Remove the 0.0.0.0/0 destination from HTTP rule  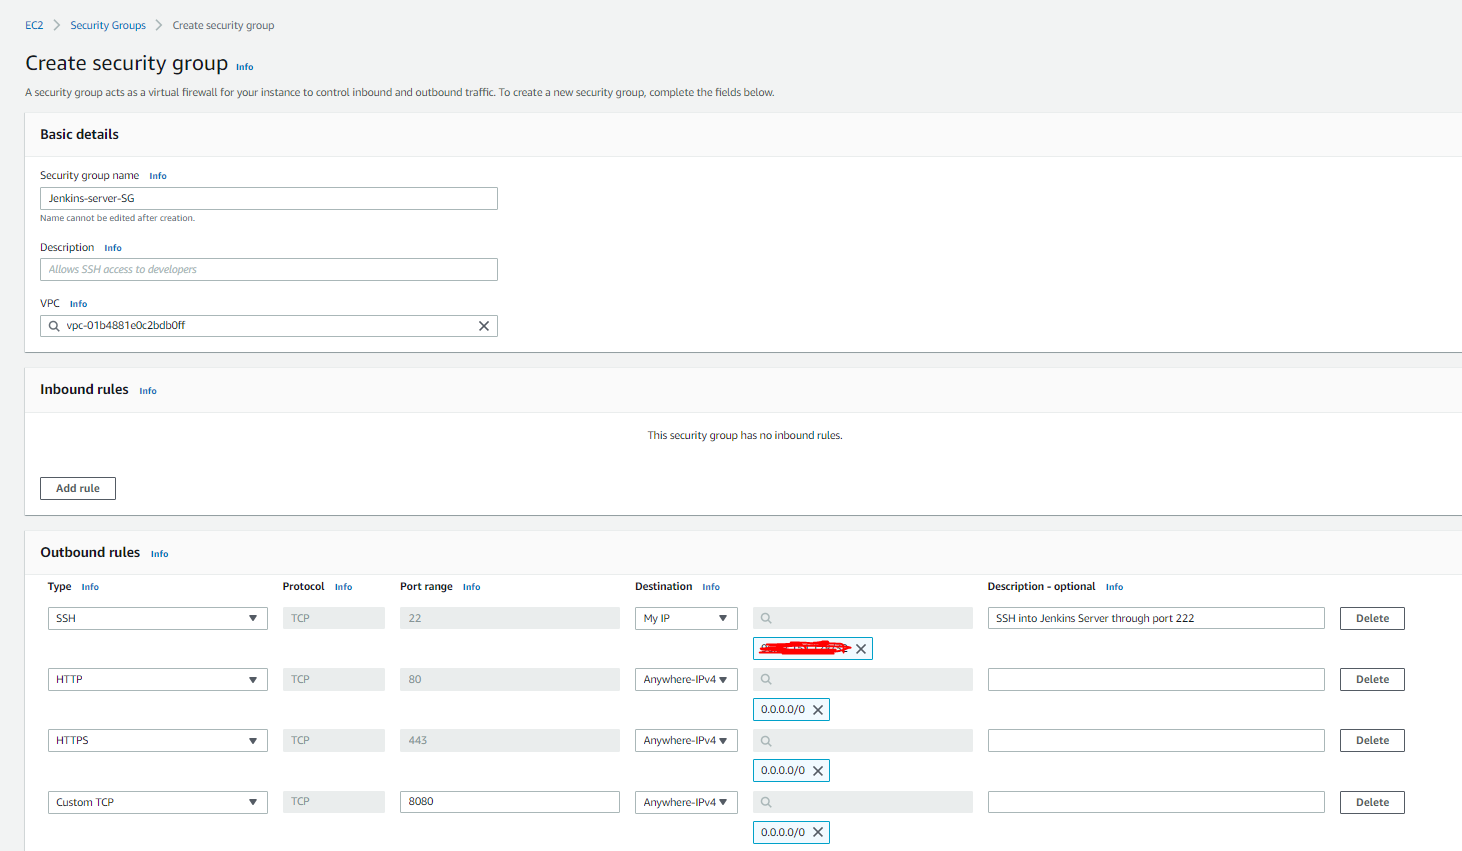pos(818,709)
